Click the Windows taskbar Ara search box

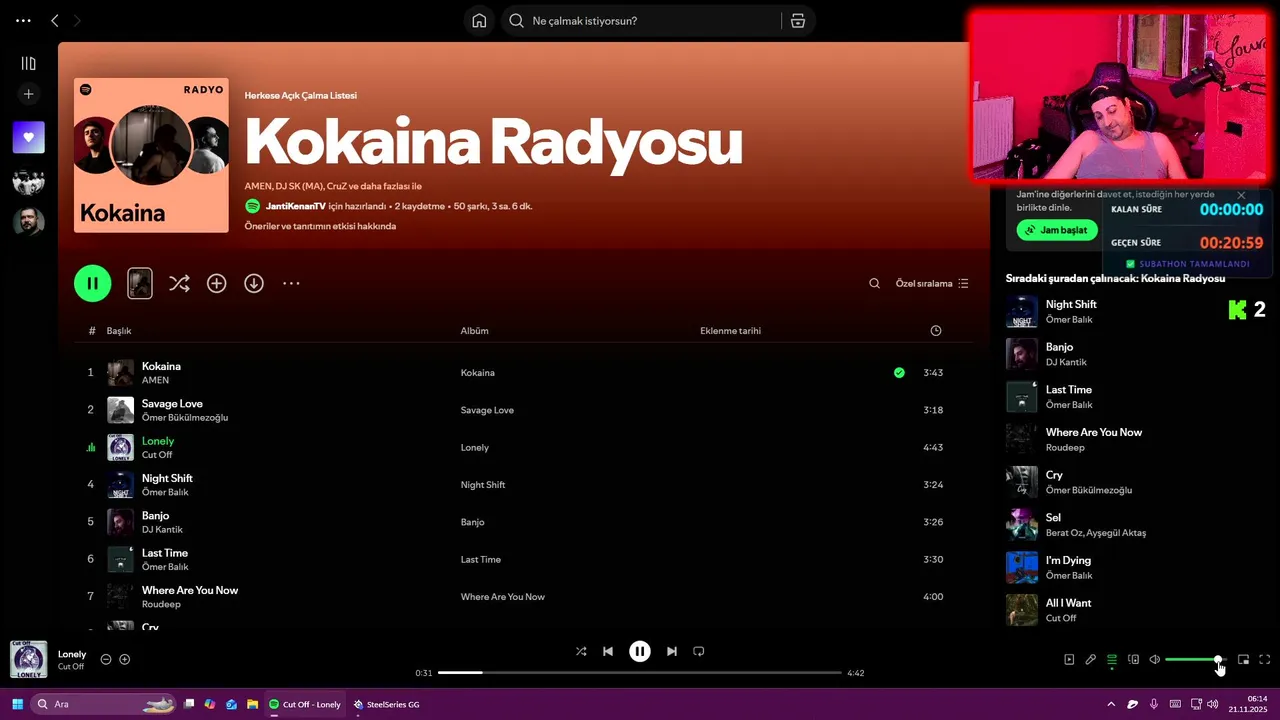(x=104, y=704)
